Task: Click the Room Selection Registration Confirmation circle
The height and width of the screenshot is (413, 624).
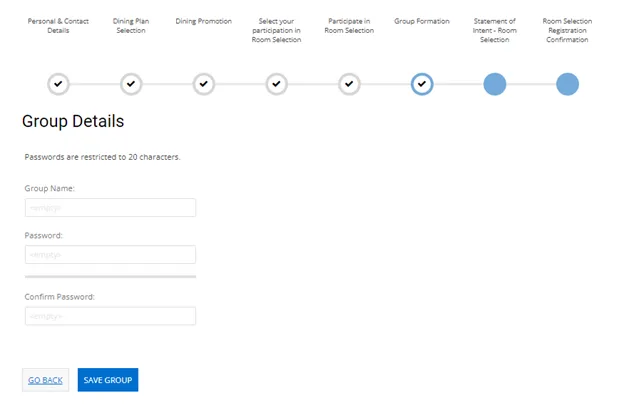Action: [567, 84]
